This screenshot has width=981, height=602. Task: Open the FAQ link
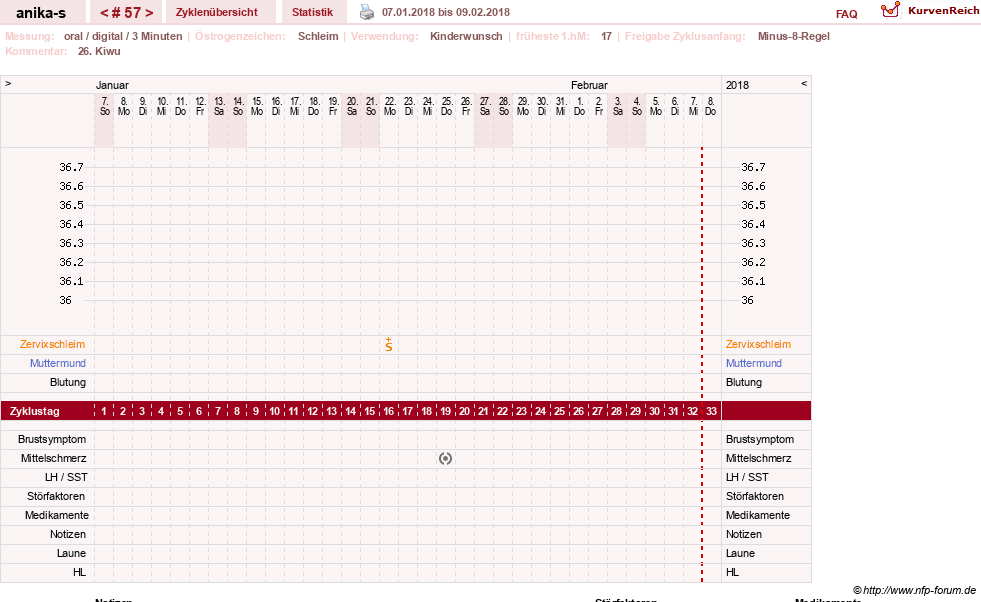846,14
